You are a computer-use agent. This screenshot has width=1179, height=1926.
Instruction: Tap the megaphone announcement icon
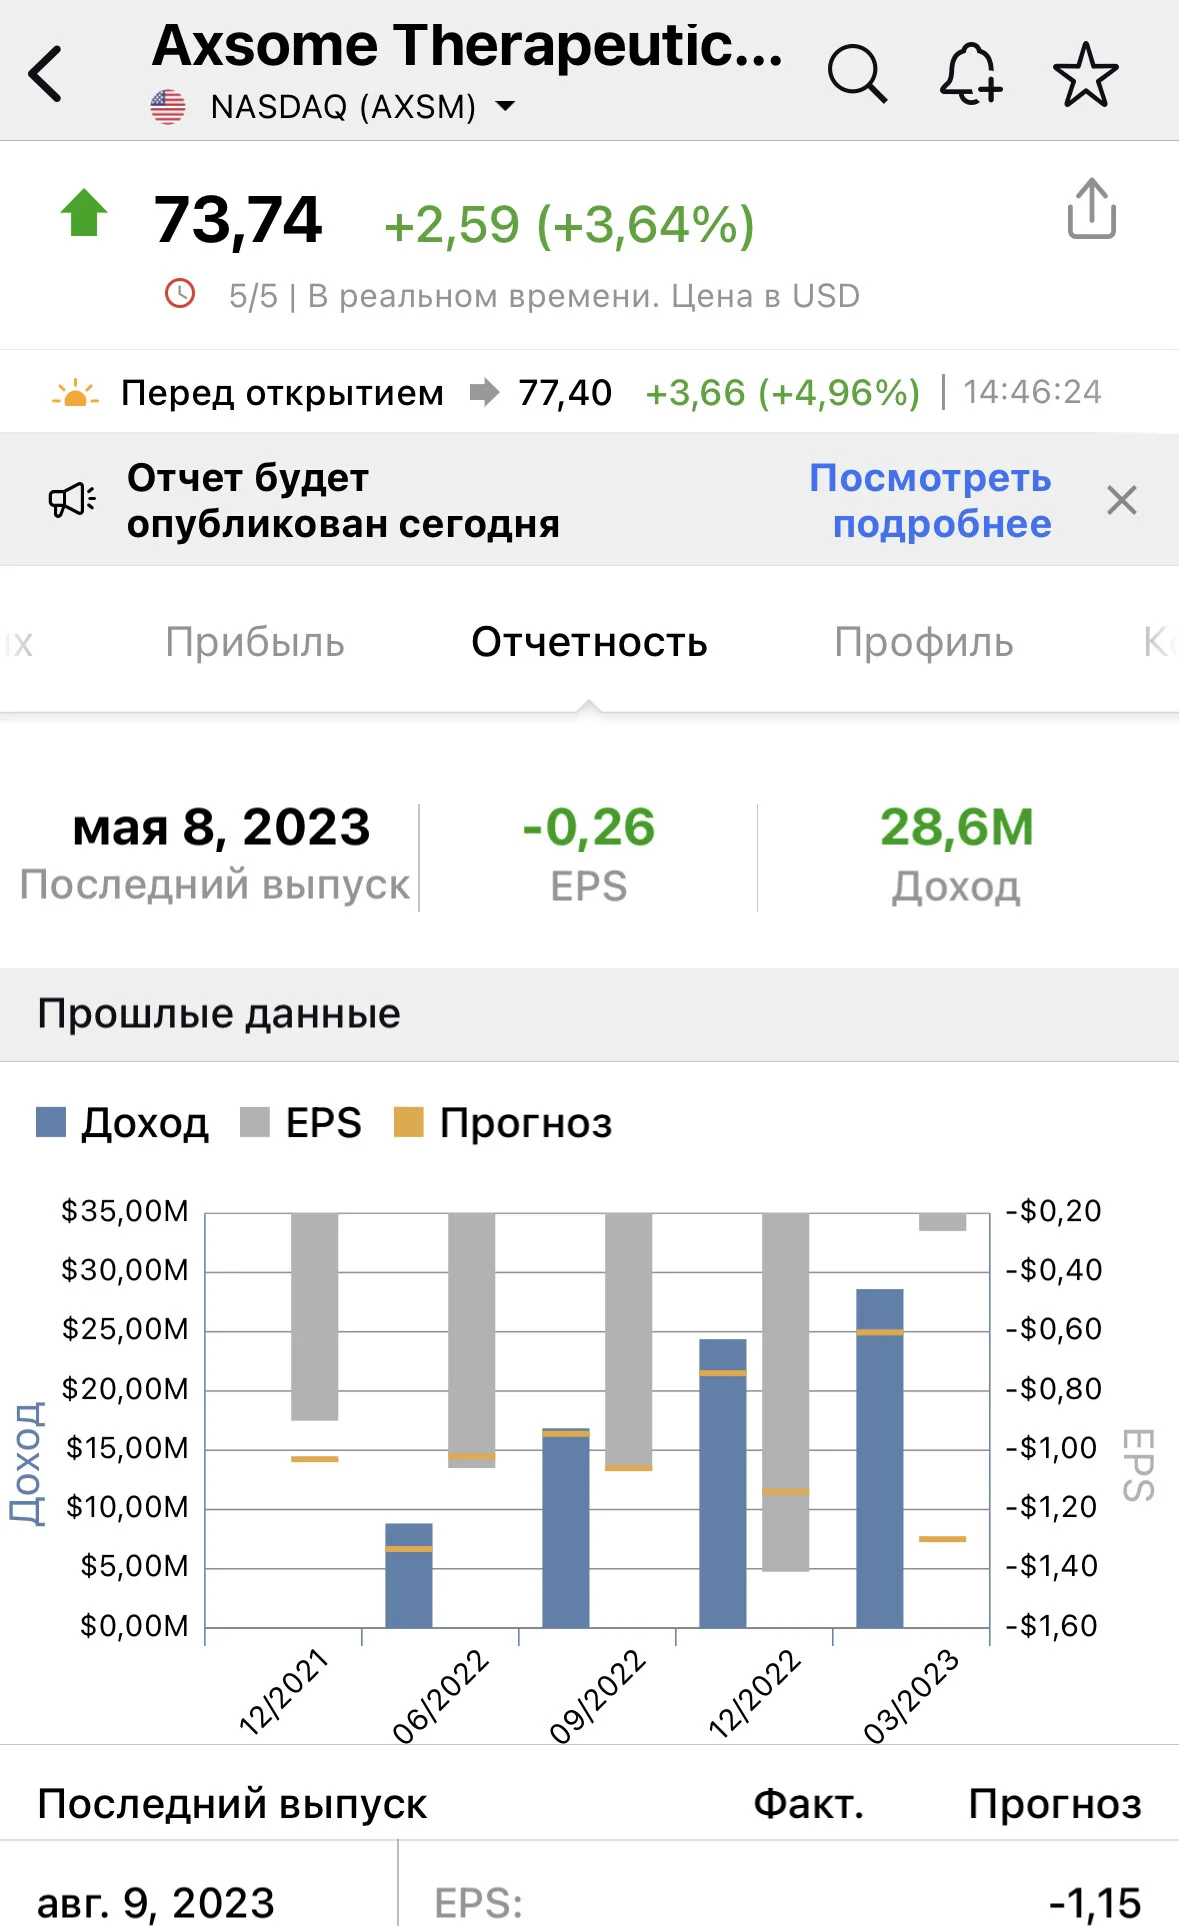coord(72,499)
